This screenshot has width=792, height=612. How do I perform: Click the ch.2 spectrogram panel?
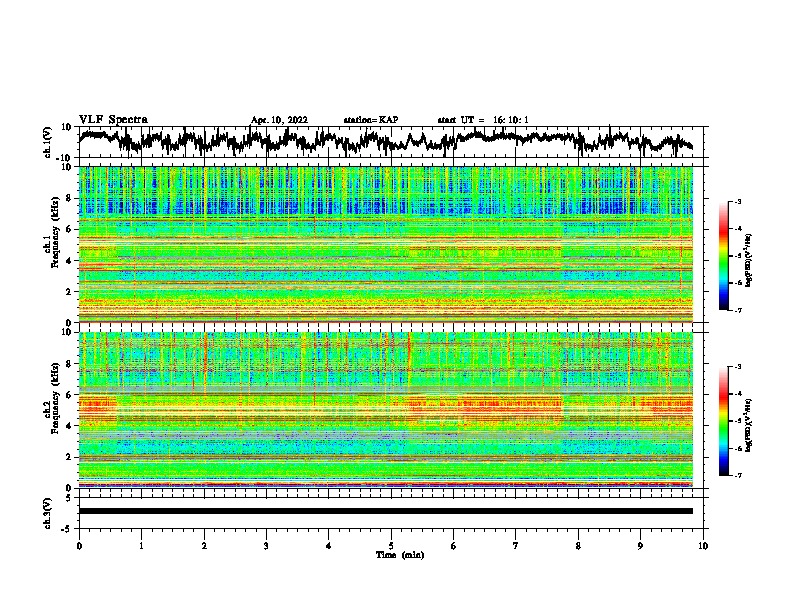click(x=385, y=410)
